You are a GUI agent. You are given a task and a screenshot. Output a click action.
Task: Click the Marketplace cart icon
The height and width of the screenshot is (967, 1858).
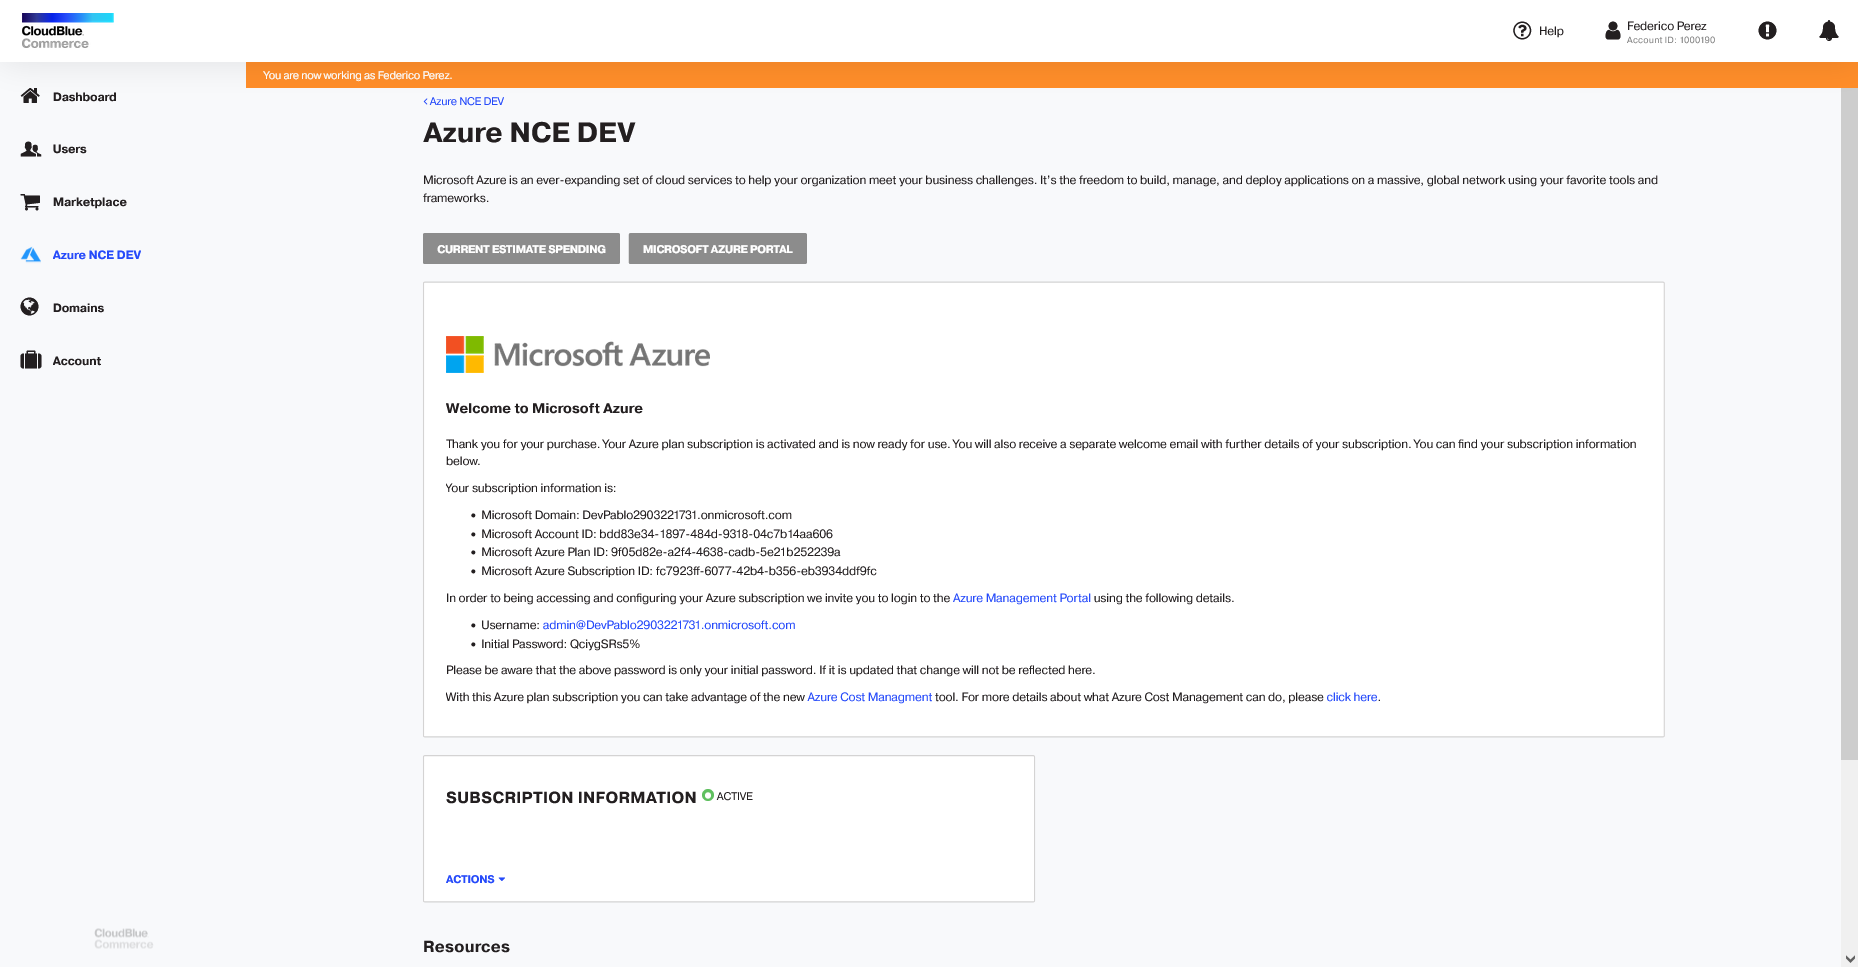point(31,202)
